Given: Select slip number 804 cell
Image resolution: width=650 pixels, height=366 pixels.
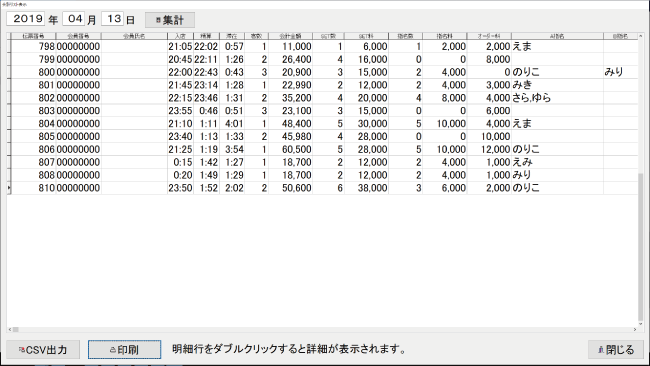Looking at the screenshot, I should [34, 124].
